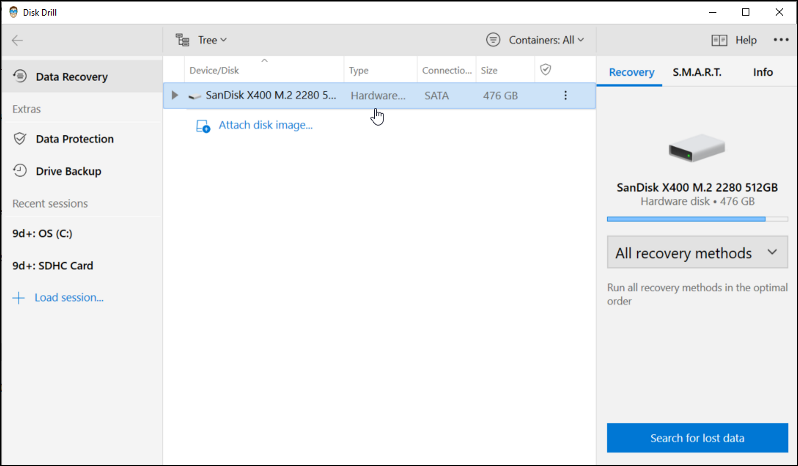Switch to the S.M.A.R.T. tab
Image resolution: width=798 pixels, height=466 pixels.
tap(697, 72)
